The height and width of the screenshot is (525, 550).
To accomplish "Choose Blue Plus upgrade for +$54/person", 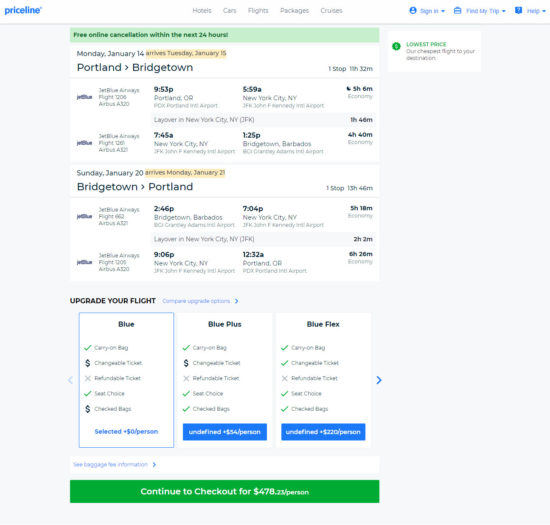I will pyautogui.click(x=224, y=432).
